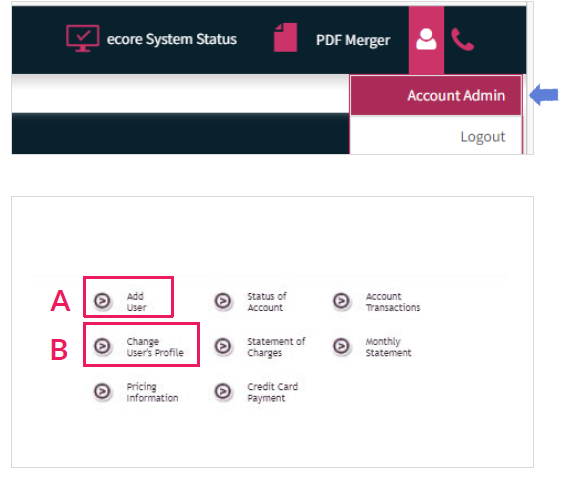Click arrow icon beside Change User's Profile
572x479 pixels.
(102, 346)
